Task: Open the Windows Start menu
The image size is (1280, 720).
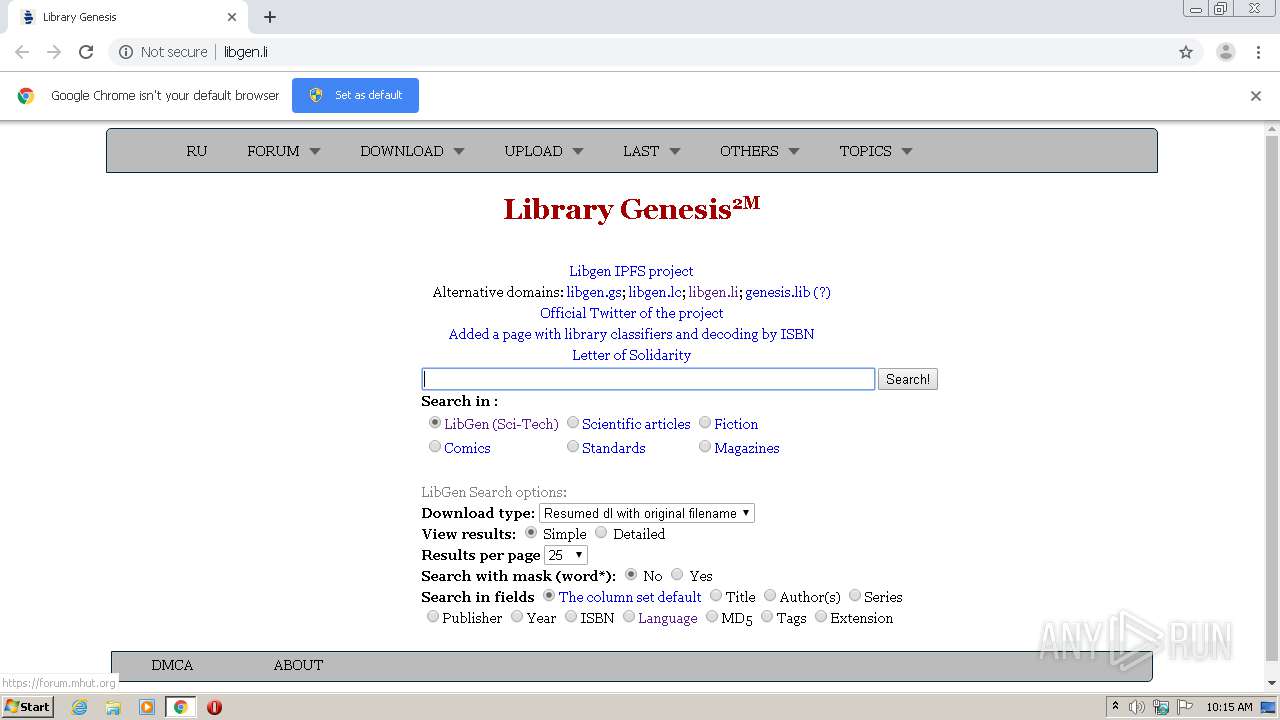Action: click(27, 706)
